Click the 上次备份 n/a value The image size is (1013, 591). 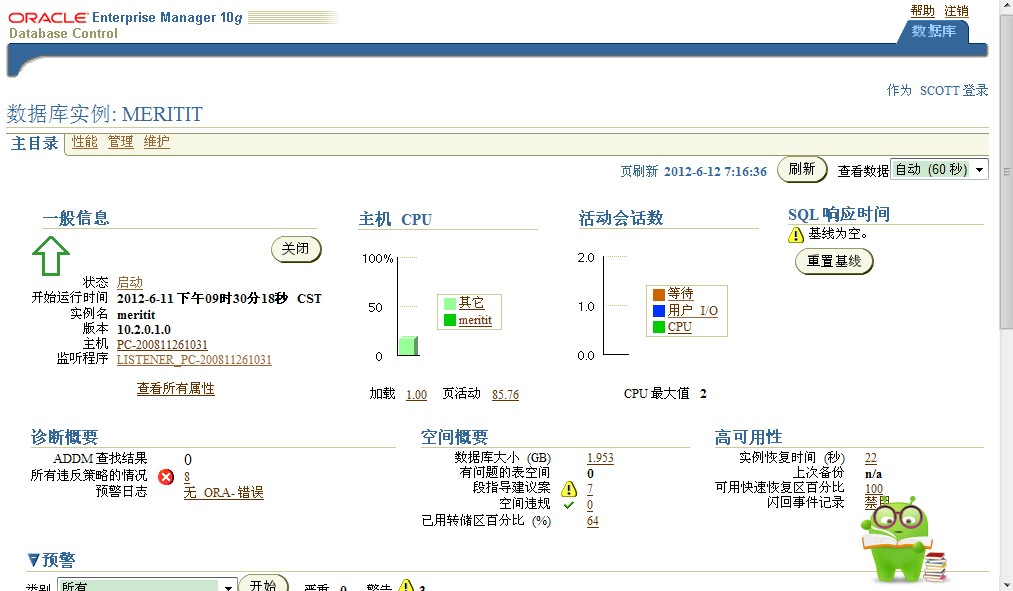pos(873,473)
